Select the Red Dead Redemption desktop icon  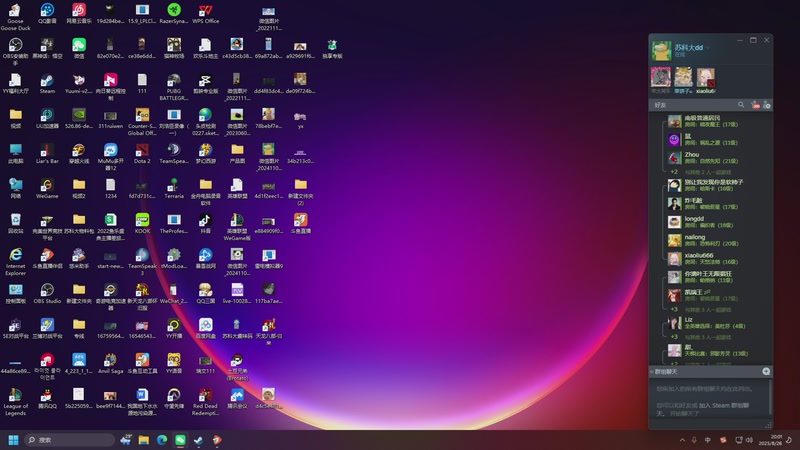[206, 402]
